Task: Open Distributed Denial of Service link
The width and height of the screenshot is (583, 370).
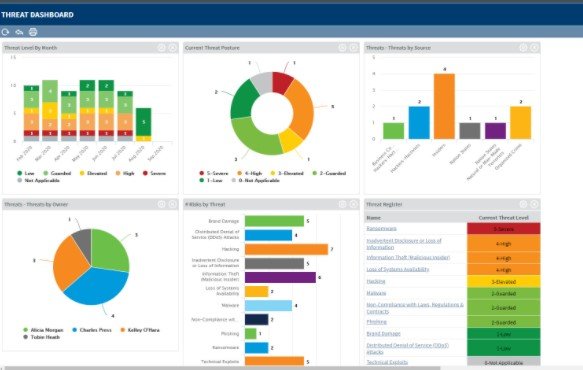Action: 408,348
